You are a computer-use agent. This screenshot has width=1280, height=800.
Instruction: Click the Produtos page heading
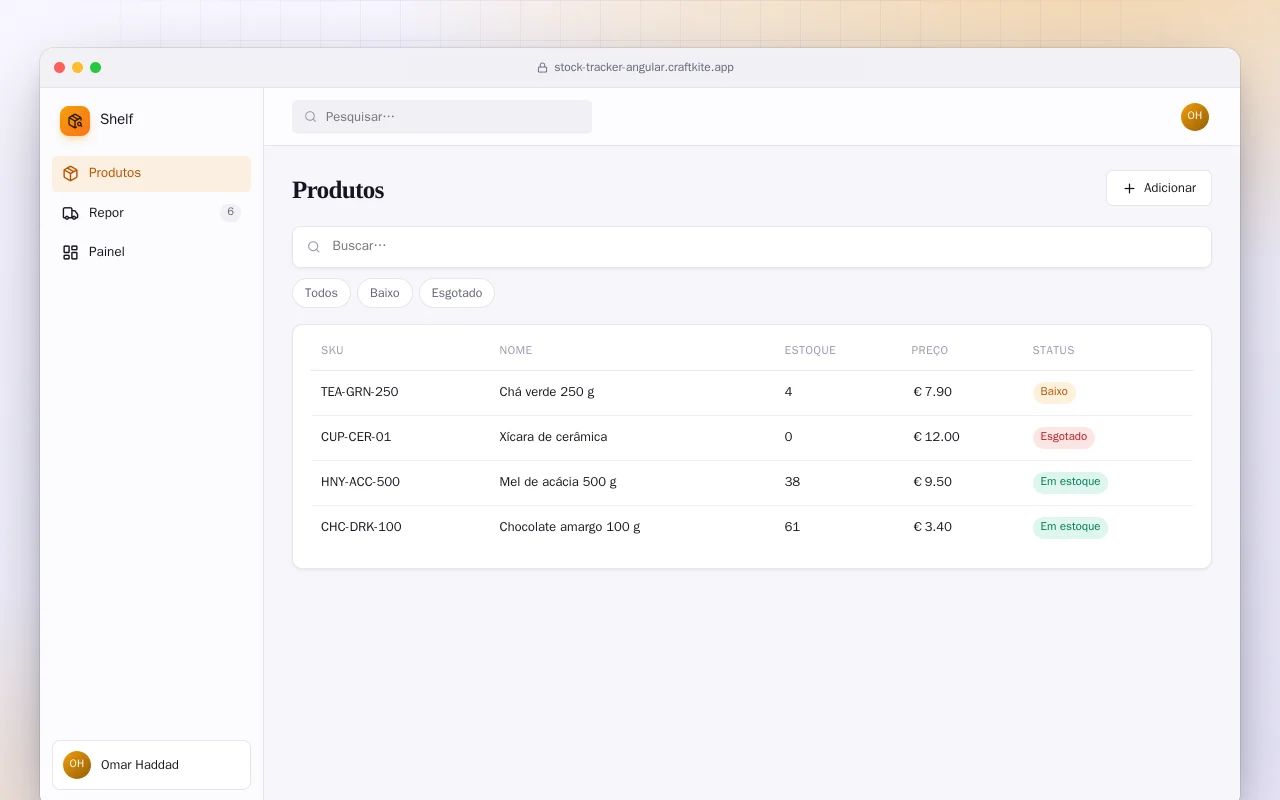point(338,190)
